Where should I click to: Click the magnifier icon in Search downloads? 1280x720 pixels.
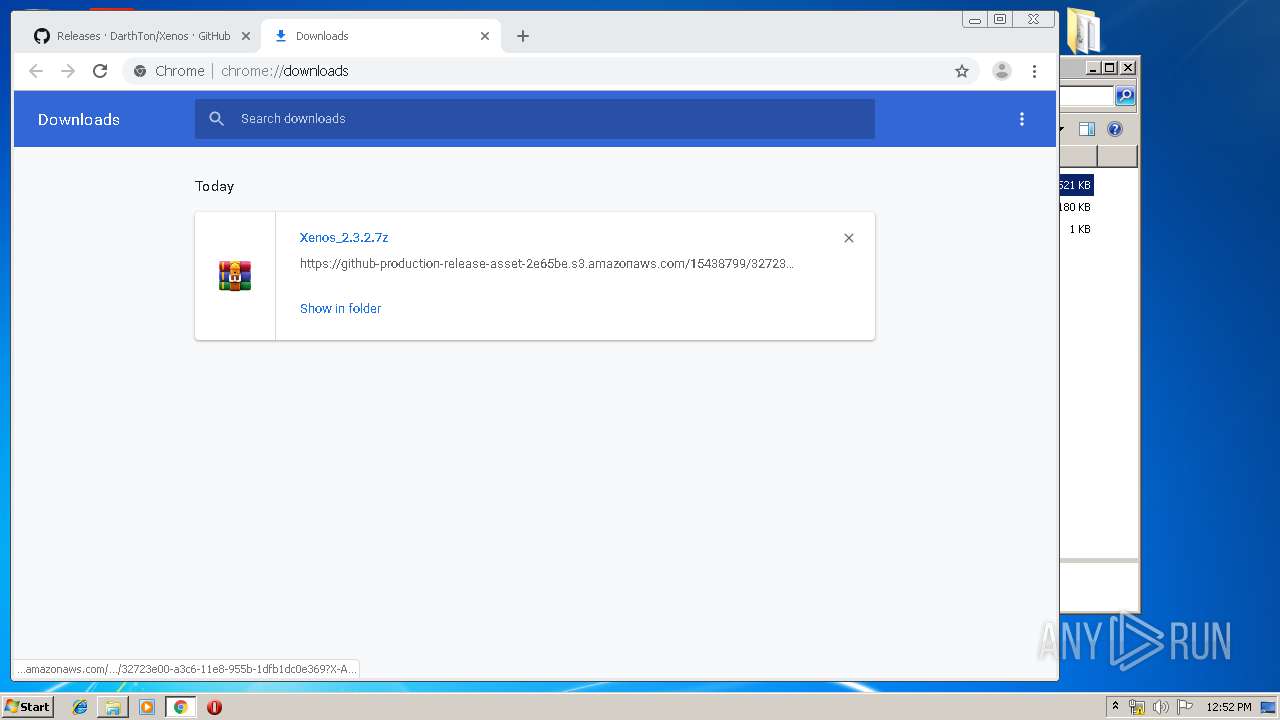pyautogui.click(x=216, y=119)
